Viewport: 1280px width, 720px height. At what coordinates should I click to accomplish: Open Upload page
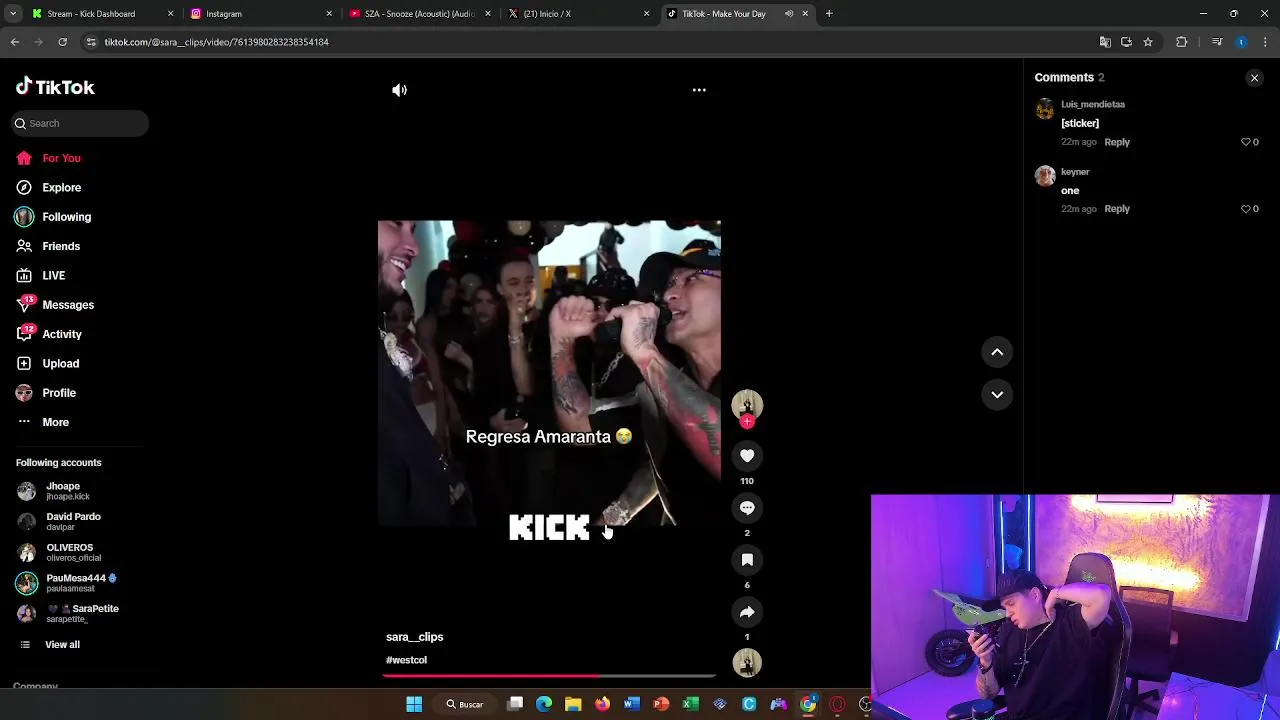click(x=60, y=363)
